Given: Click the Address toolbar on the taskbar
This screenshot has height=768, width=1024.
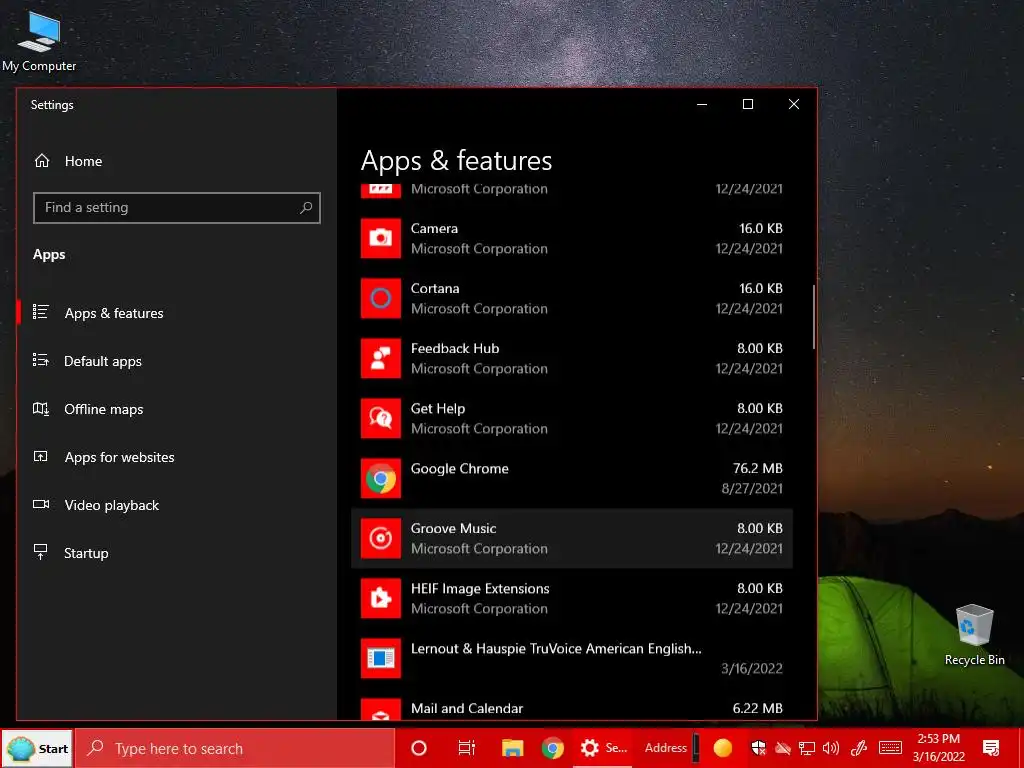Looking at the screenshot, I should pos(665,748).
